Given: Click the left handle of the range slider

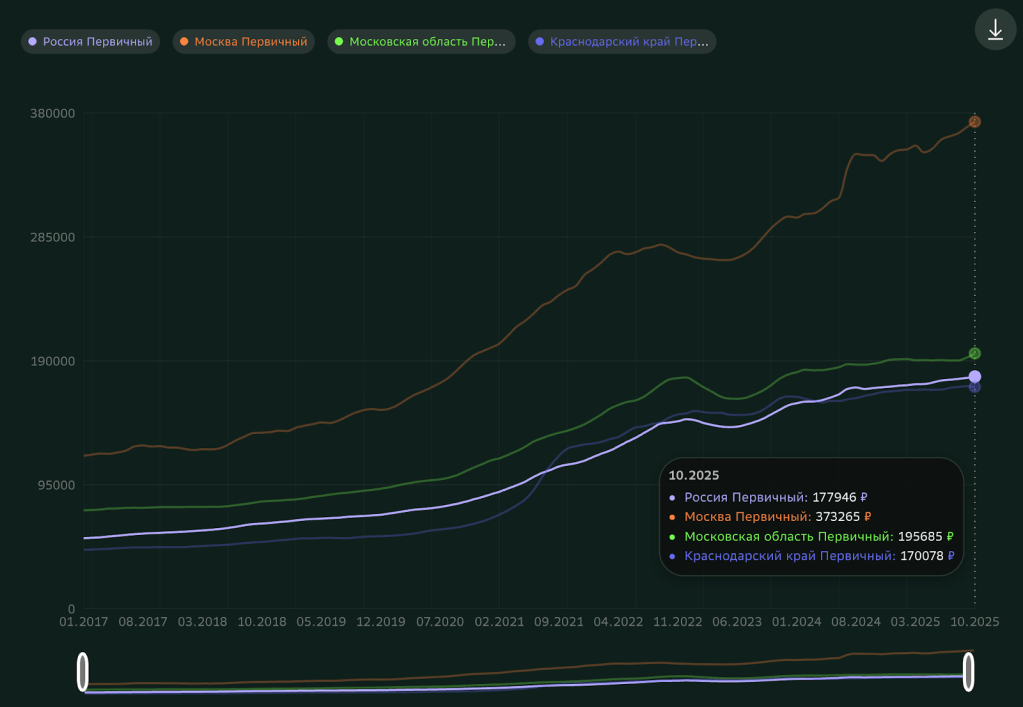Looking at the screenshot, I should pos(83,672).
